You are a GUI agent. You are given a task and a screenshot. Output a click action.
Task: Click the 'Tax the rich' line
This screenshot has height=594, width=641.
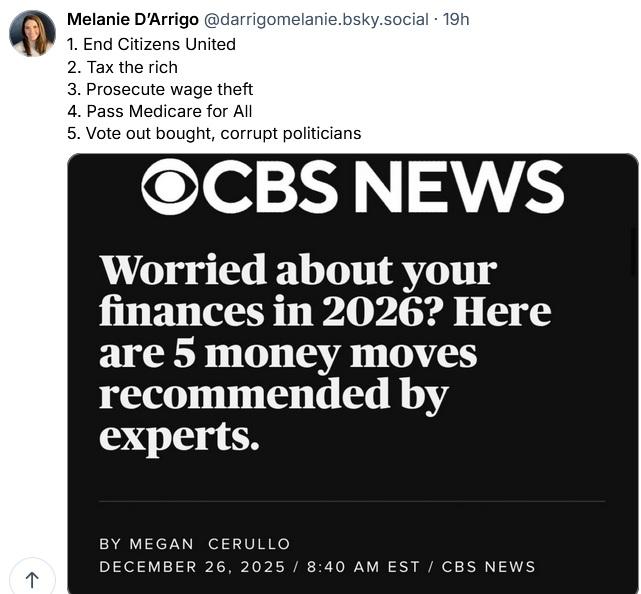[x=122, y=67]
